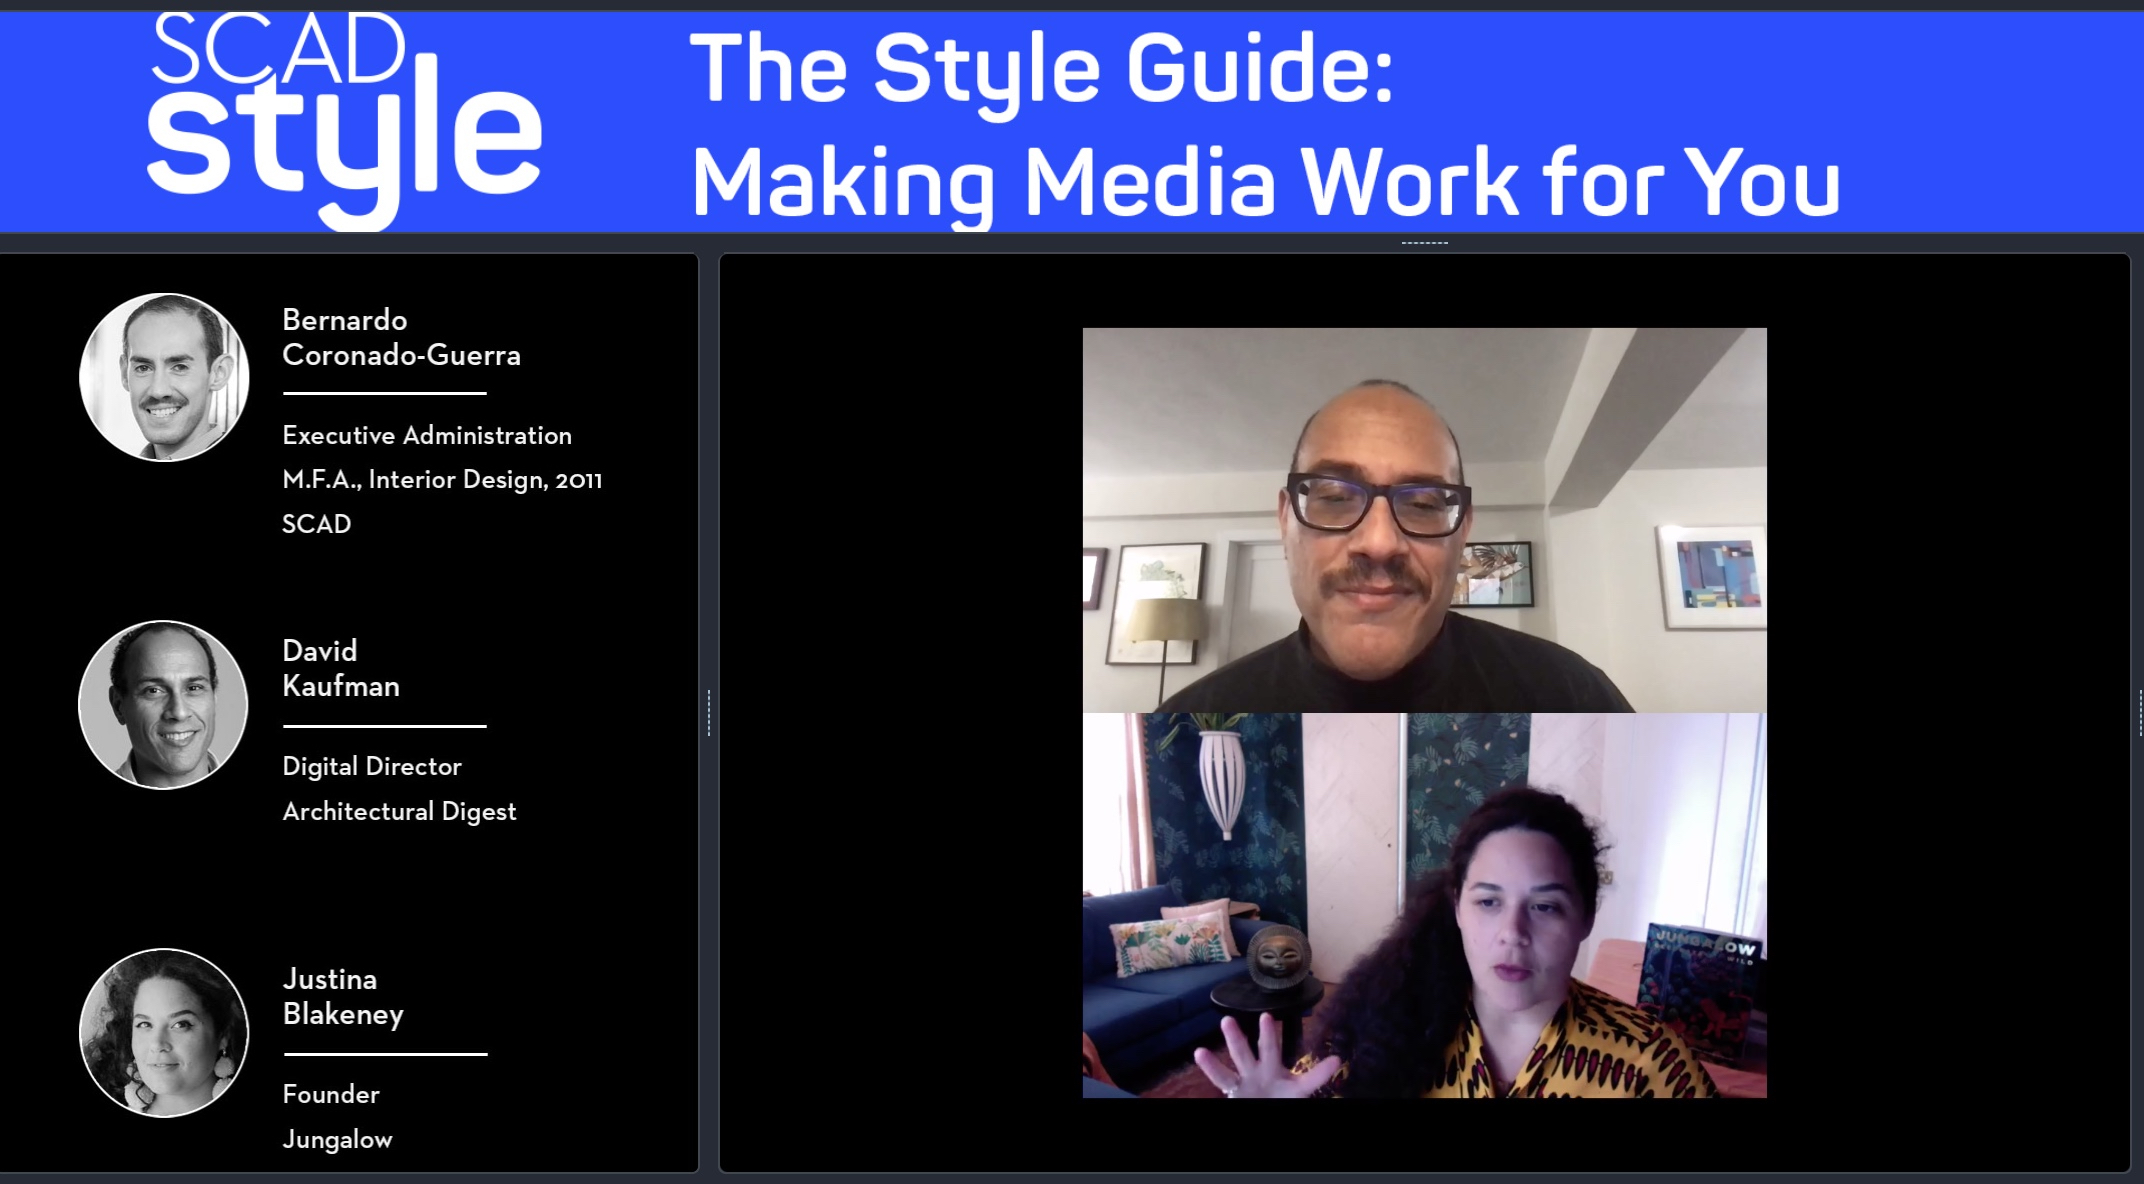The height and width of the screenshot is (1184, 2144).
Task: Click the 'Jungalow' company text
Action: pyautogui.click(x=337, y=1139)
